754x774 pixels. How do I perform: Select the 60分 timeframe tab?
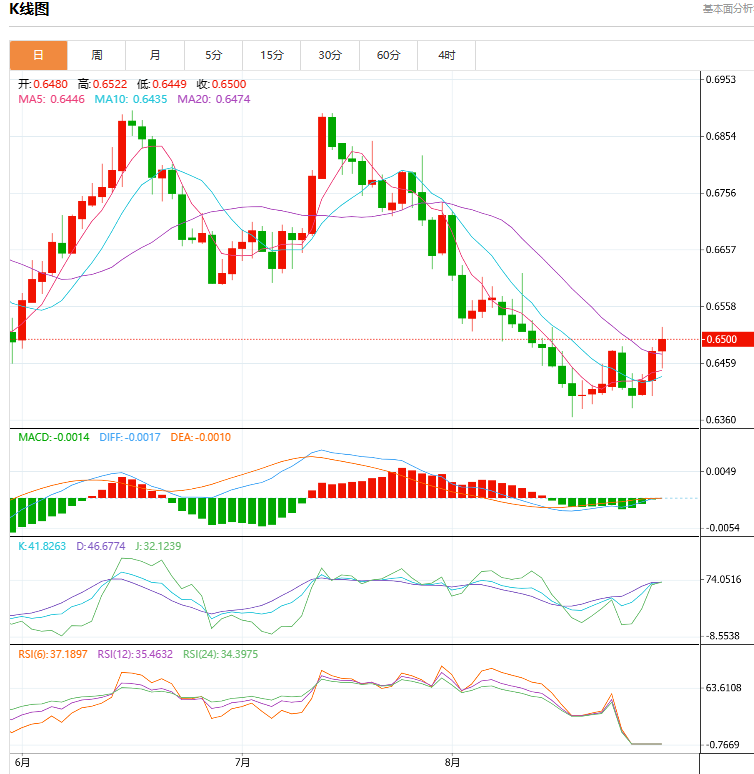pyautogui.click(x=389, y=55)
